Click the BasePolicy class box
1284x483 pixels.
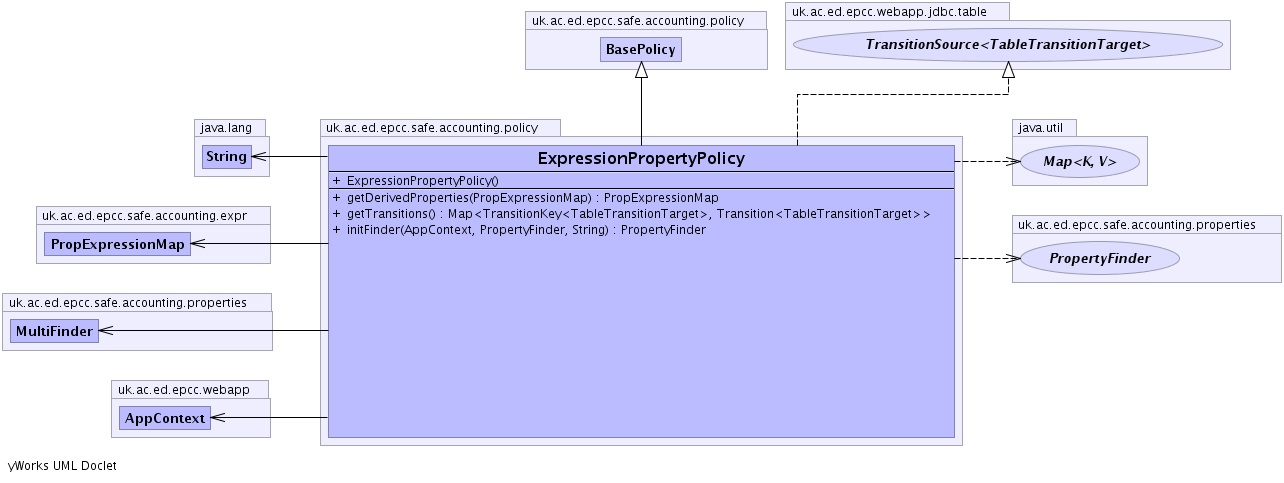coord(641,49)
